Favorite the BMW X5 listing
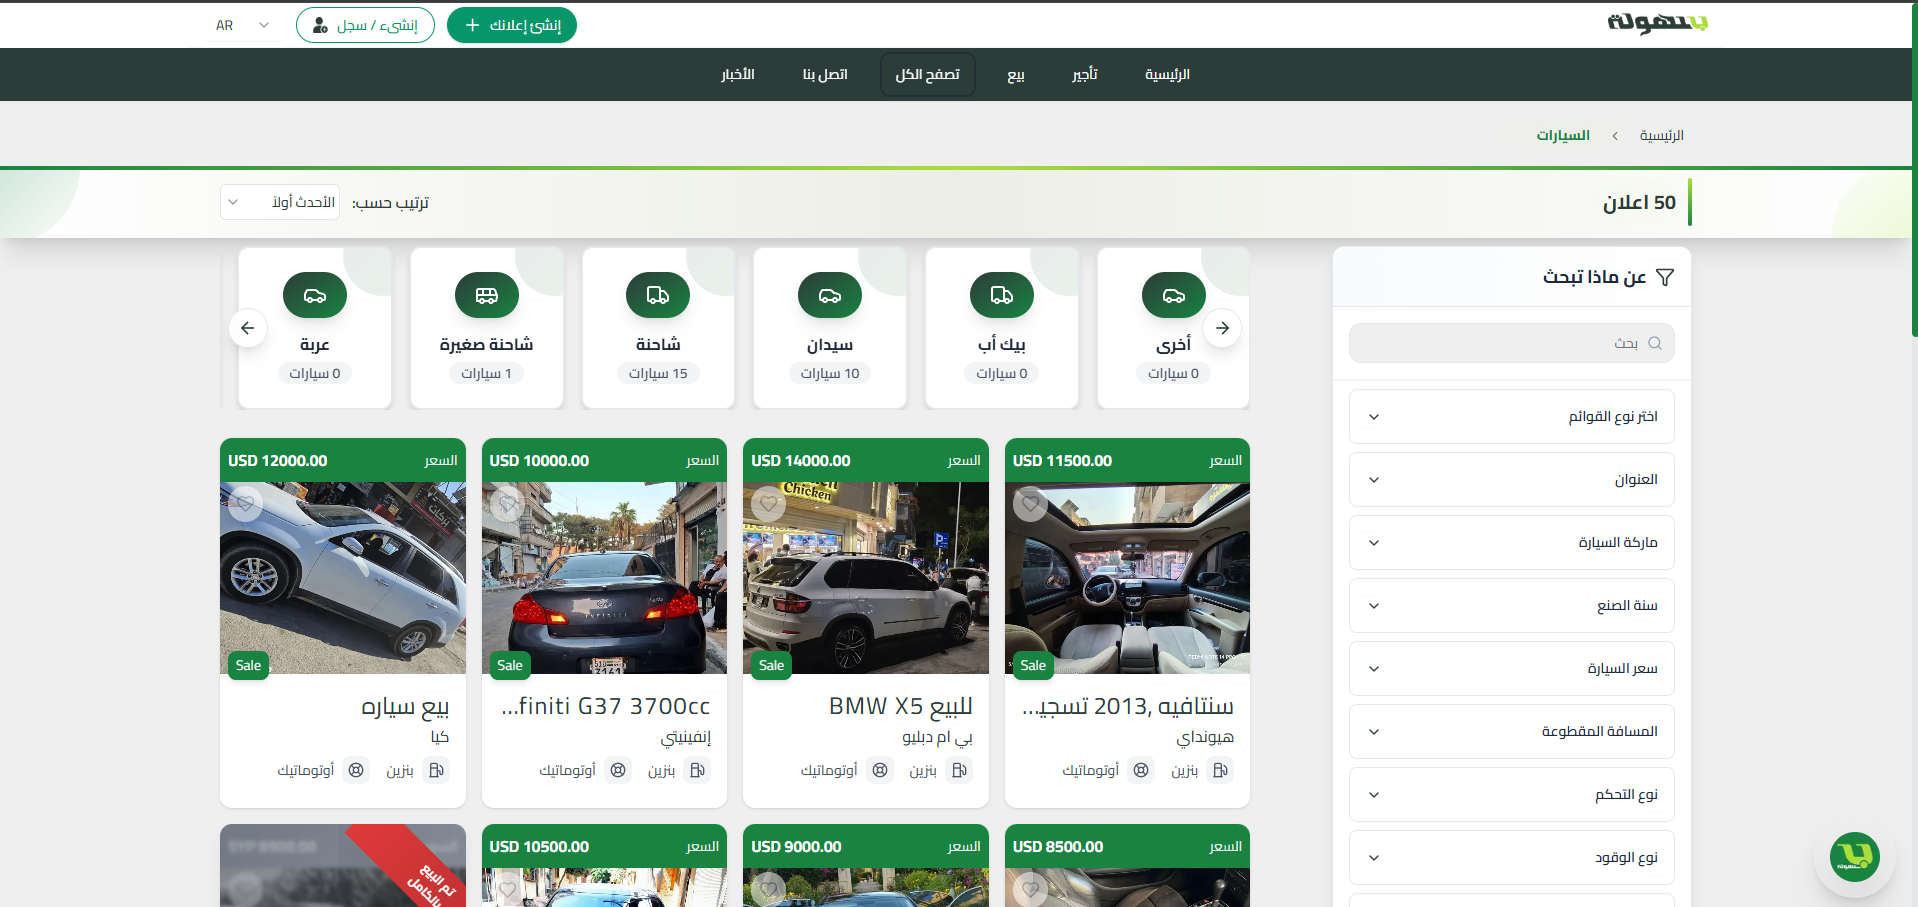This screenshot has width=1918, height=907. (x=768, y=504)
